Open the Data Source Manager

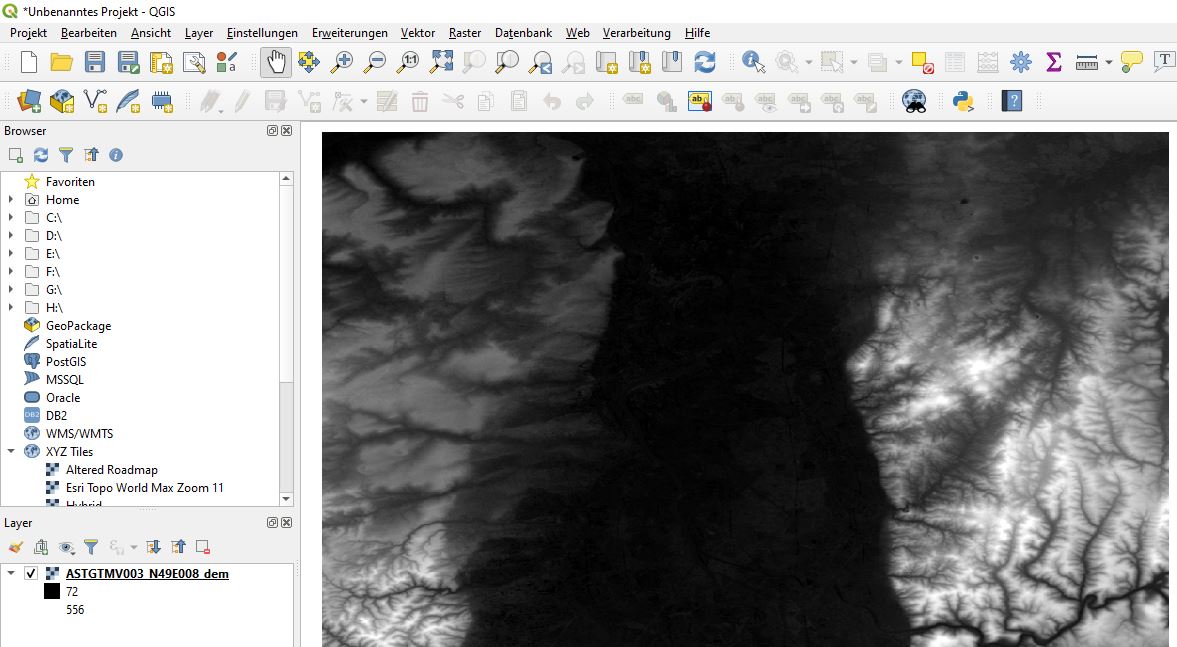[29, 101]
